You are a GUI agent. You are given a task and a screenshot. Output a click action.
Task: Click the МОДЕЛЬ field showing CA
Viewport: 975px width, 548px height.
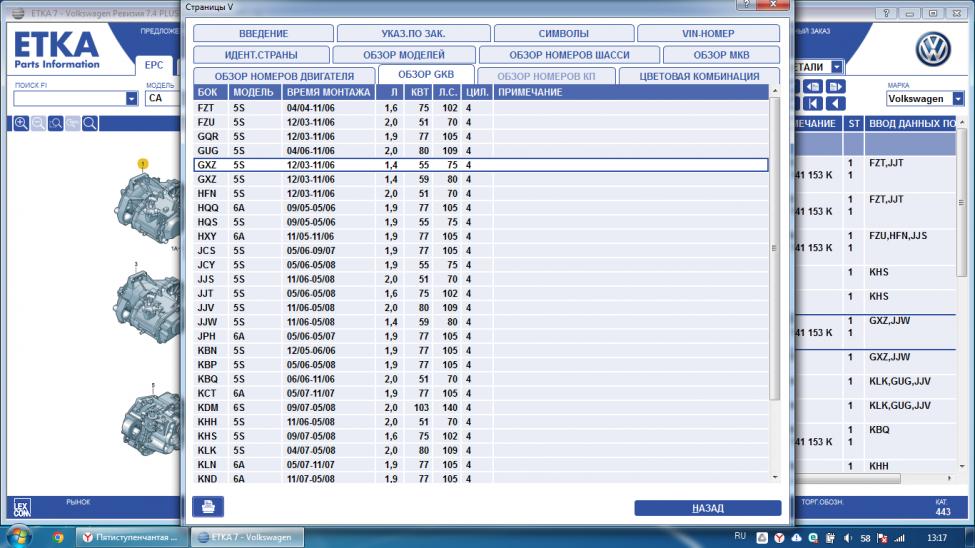point(163,98)
